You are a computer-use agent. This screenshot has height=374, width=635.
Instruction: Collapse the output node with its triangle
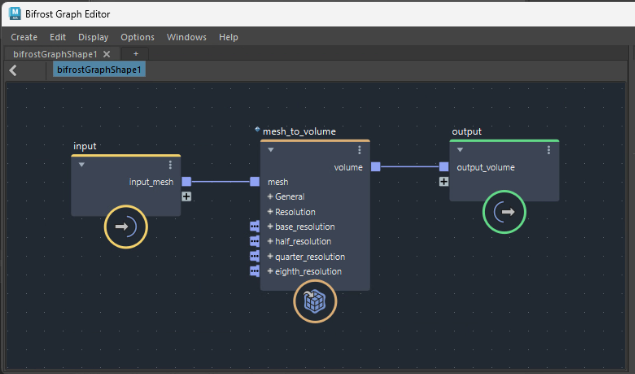(460, 150)
